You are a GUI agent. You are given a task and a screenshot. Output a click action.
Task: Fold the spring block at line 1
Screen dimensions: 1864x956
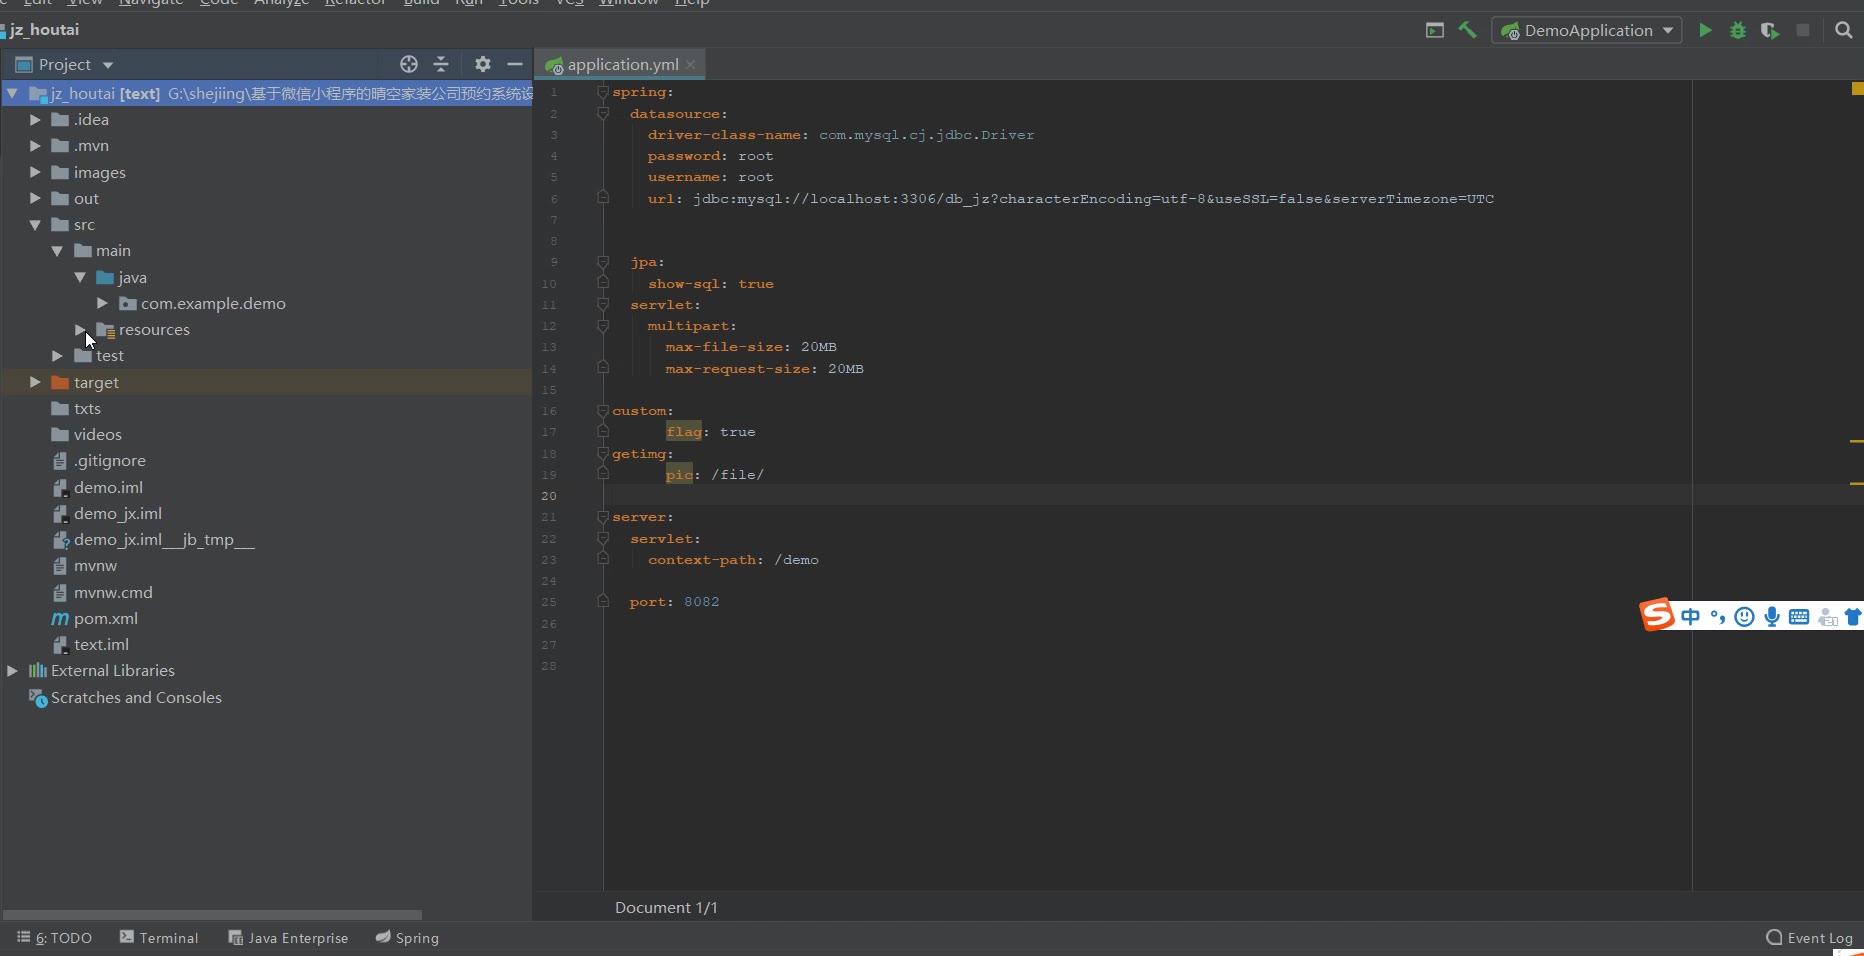pyautogui.click(x=603, y=92)
